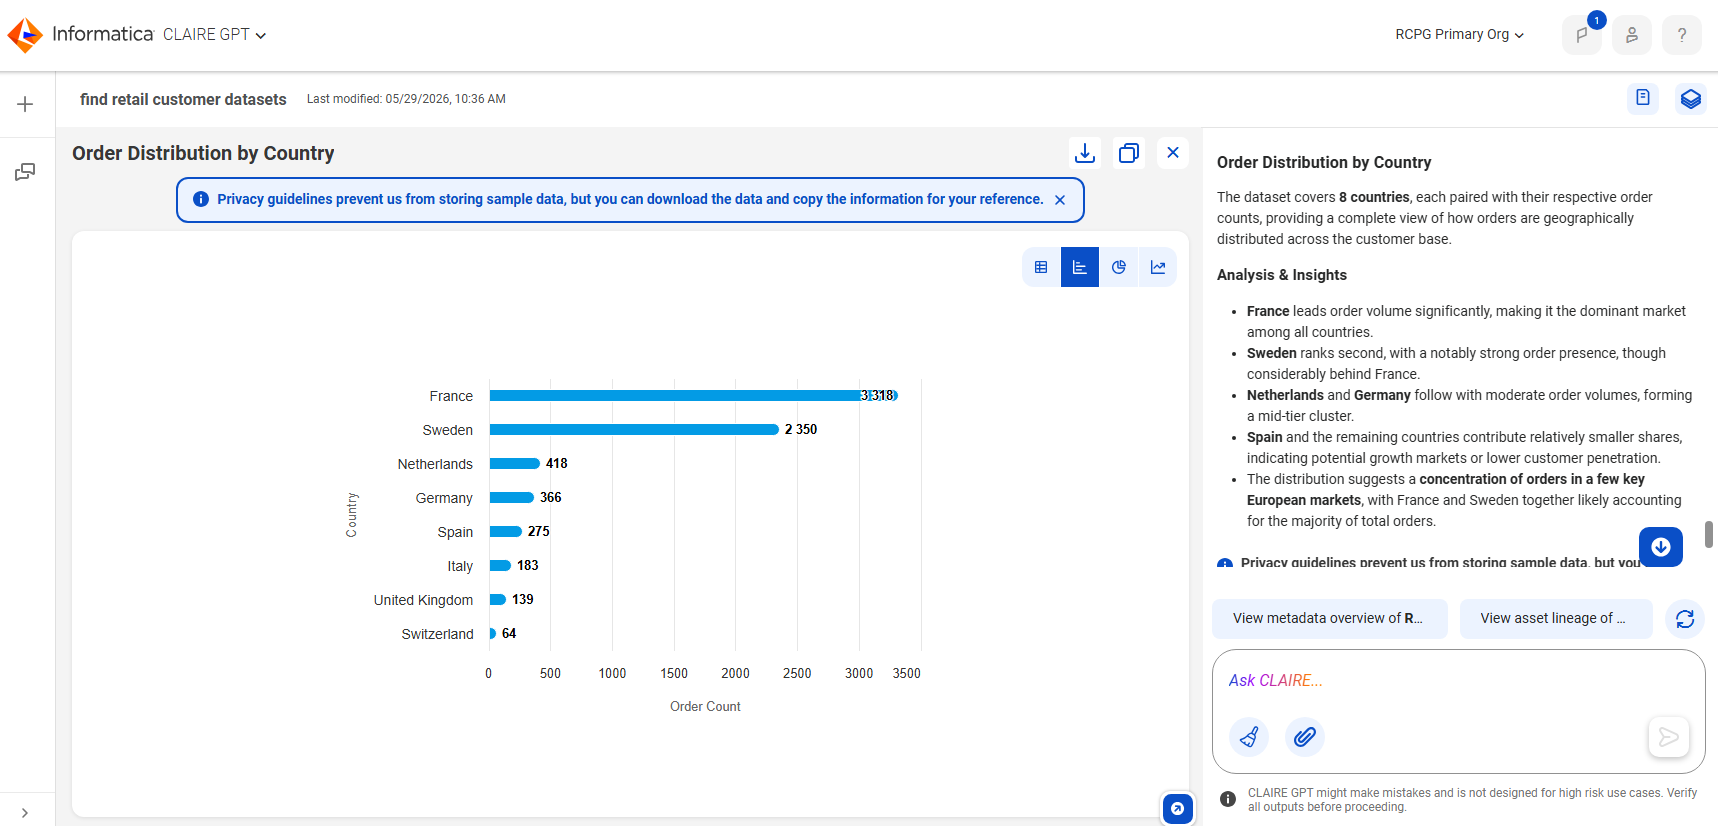
Task: Open notifications flag icon
Action: click(x=1582, y=35)
